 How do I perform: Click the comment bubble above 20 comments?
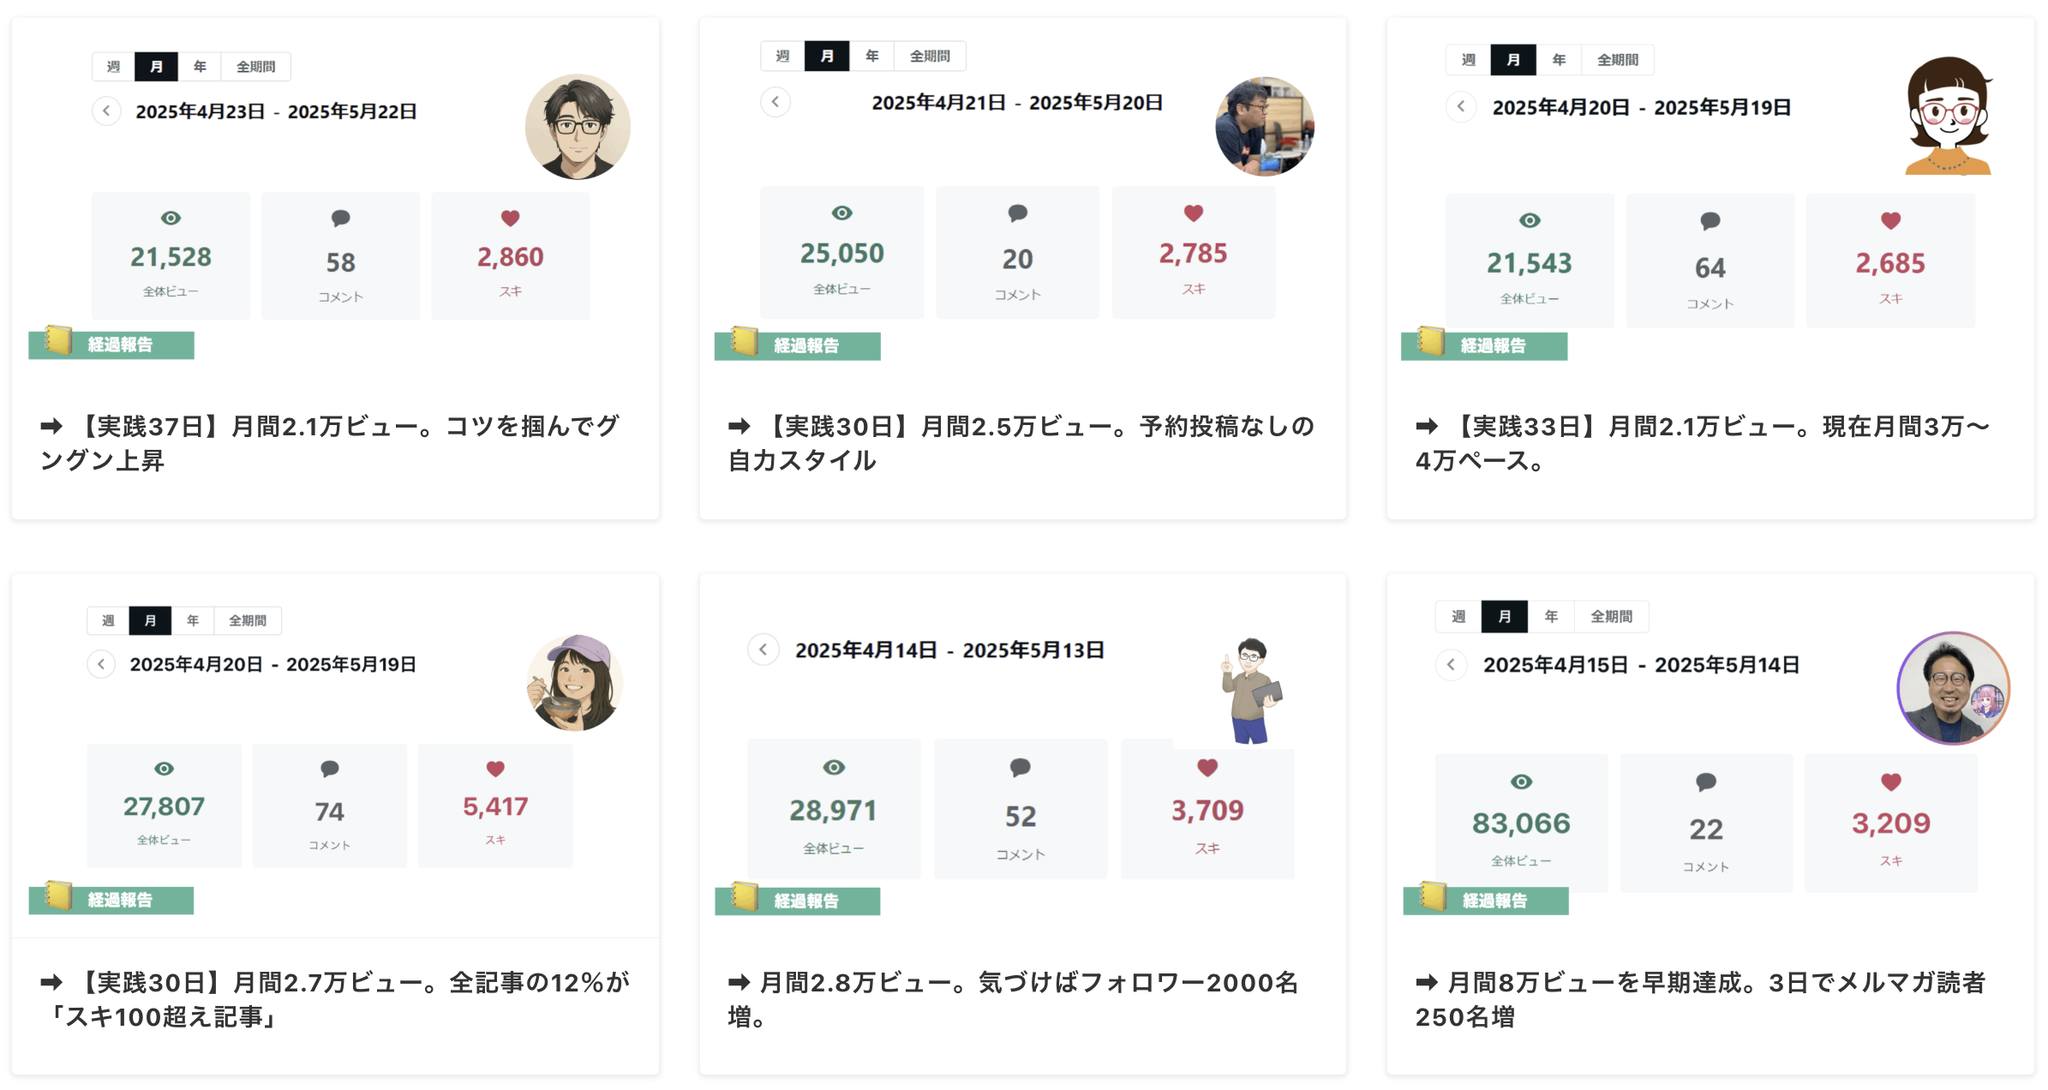click(1017, 213)
